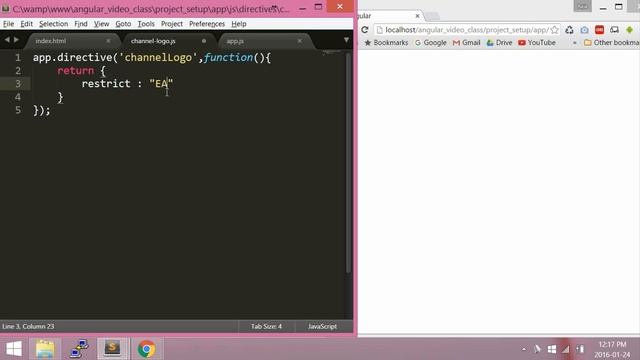This screenshot has width=640, height=360.
Task: Open the clock showing 12:17 PM
Action: (612, 349)
